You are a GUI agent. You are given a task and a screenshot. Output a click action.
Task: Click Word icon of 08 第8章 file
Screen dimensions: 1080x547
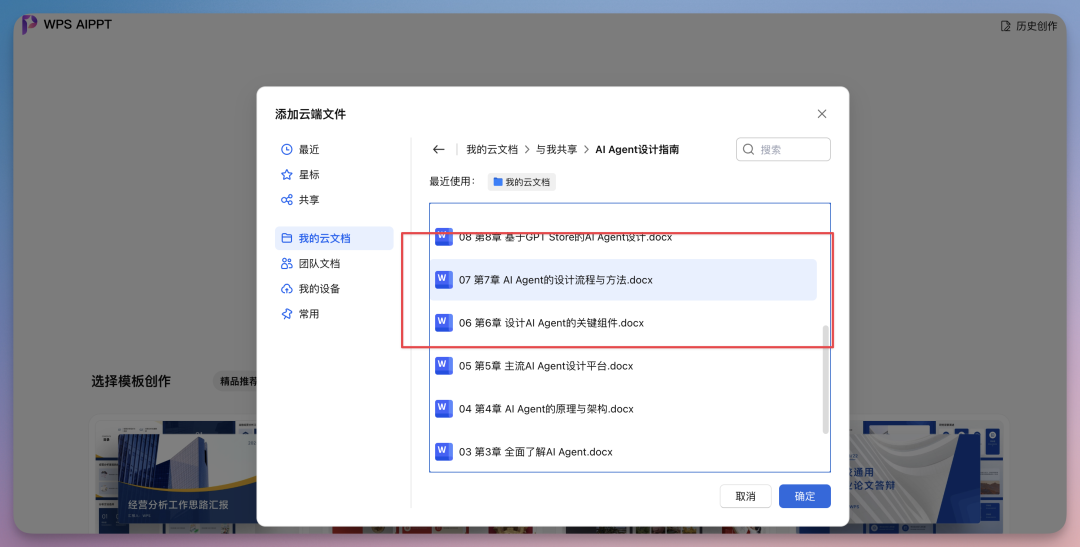pos(444,236)
